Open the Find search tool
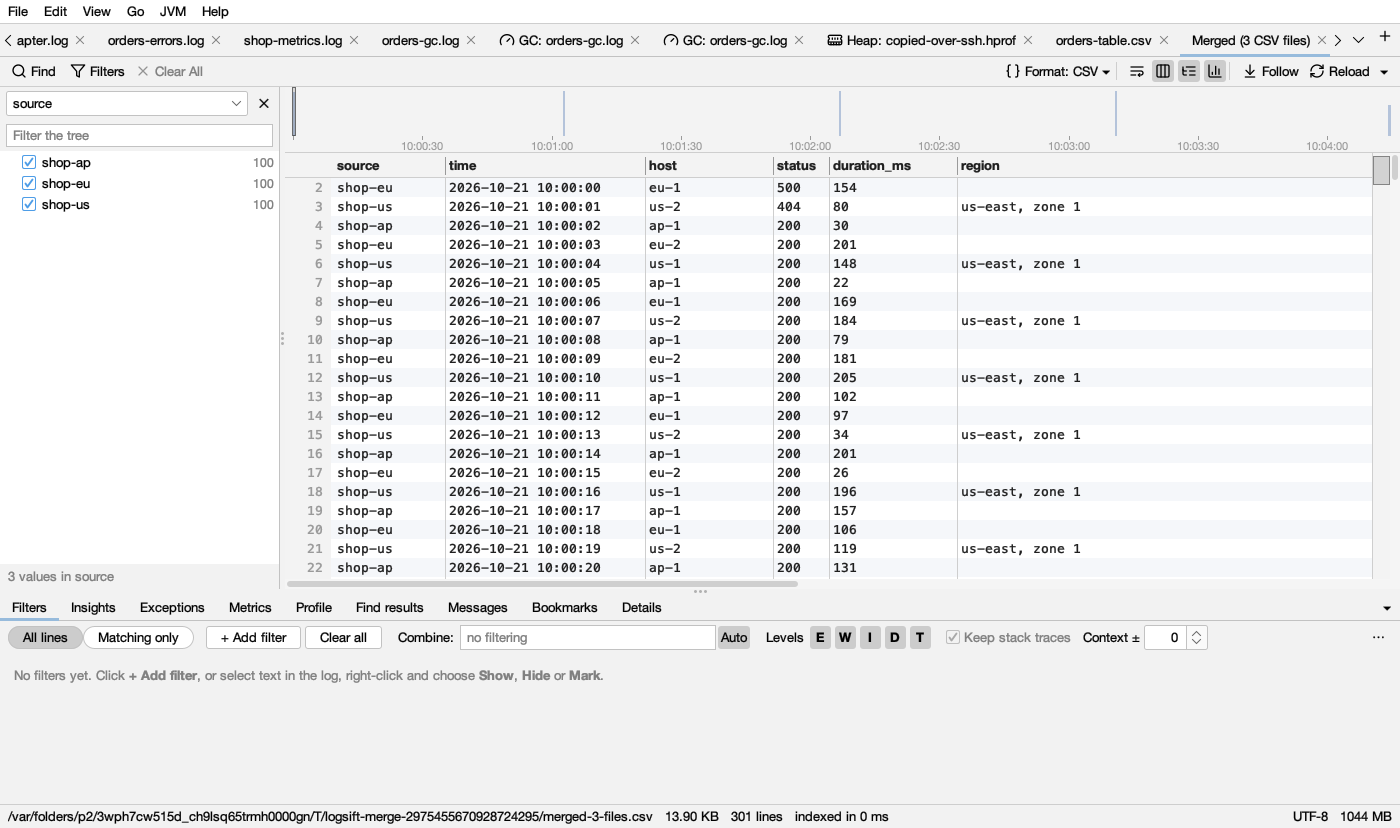 click(33, 71)
